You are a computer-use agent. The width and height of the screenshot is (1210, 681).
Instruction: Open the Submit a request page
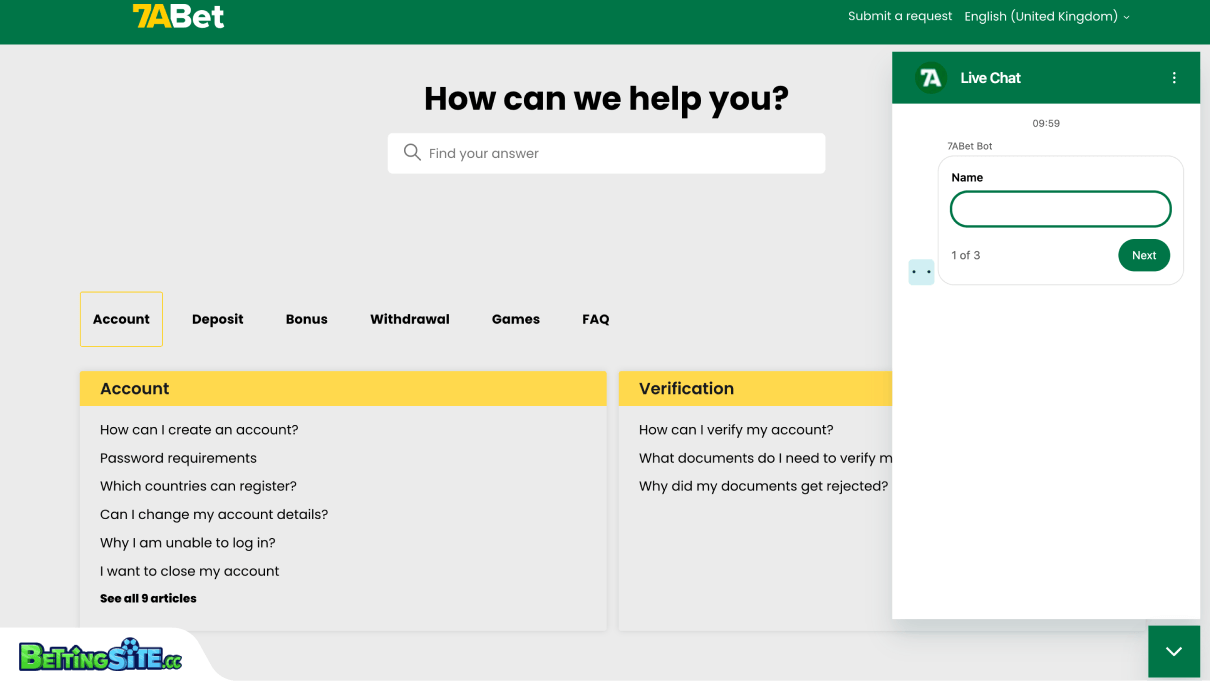pos(899,16)
